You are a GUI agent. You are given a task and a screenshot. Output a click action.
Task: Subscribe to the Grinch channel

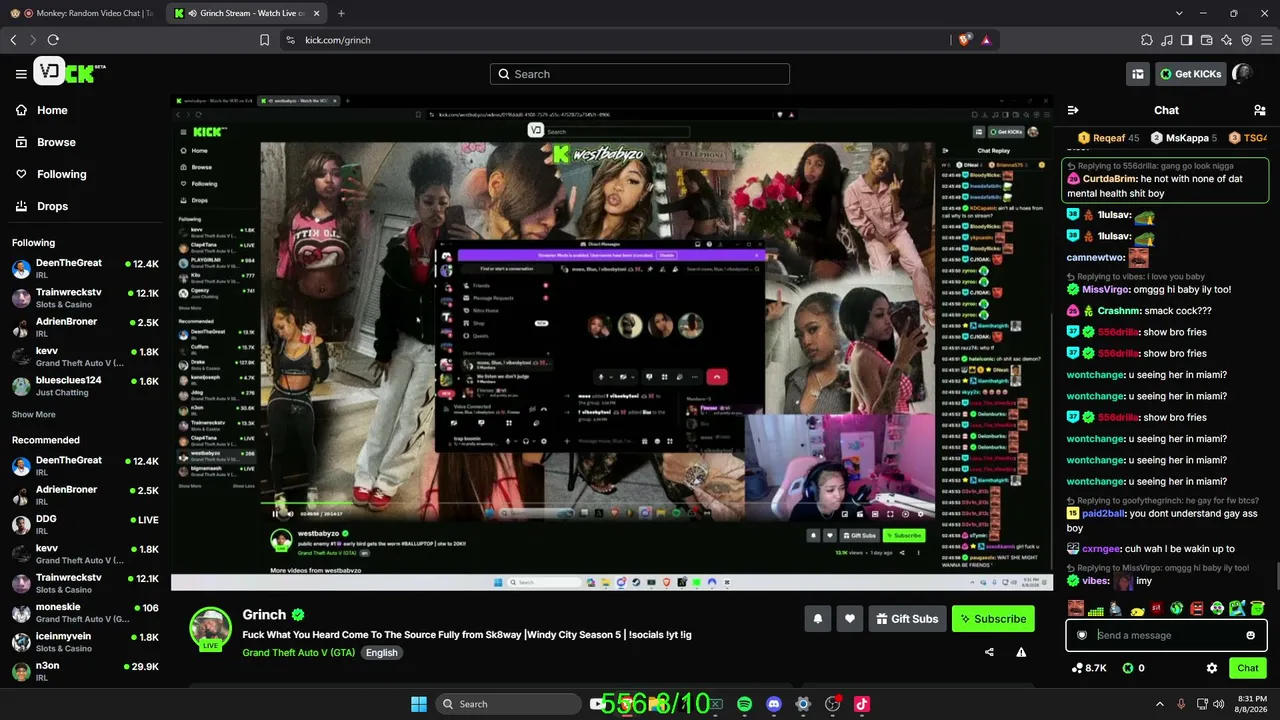tap(993, 619)
